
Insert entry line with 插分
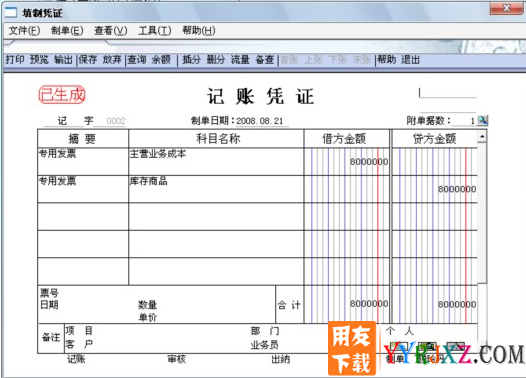click(191, 60)
